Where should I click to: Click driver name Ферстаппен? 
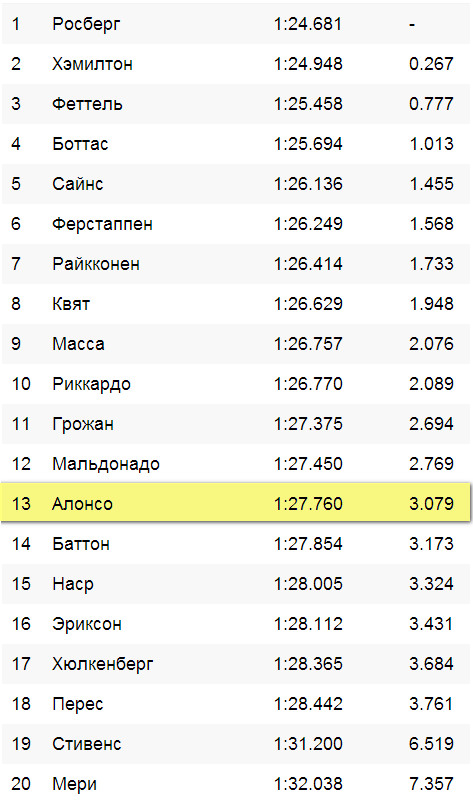point(102,224)
